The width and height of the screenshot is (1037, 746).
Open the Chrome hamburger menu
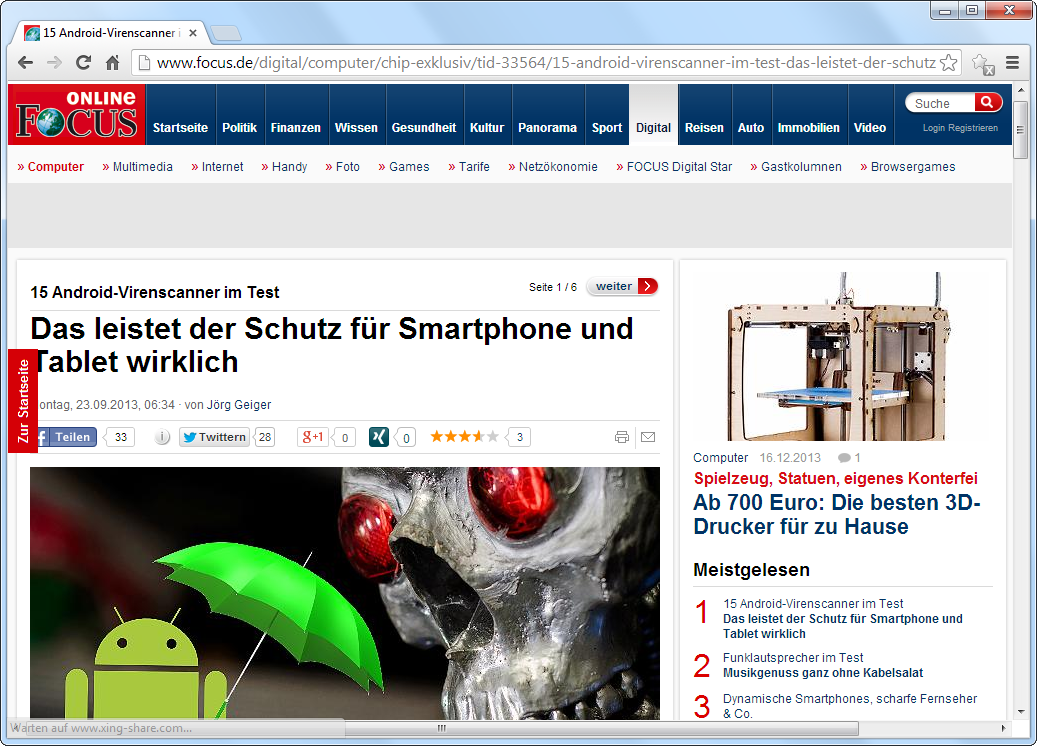pyautogui.click(x=1013, y=63)
